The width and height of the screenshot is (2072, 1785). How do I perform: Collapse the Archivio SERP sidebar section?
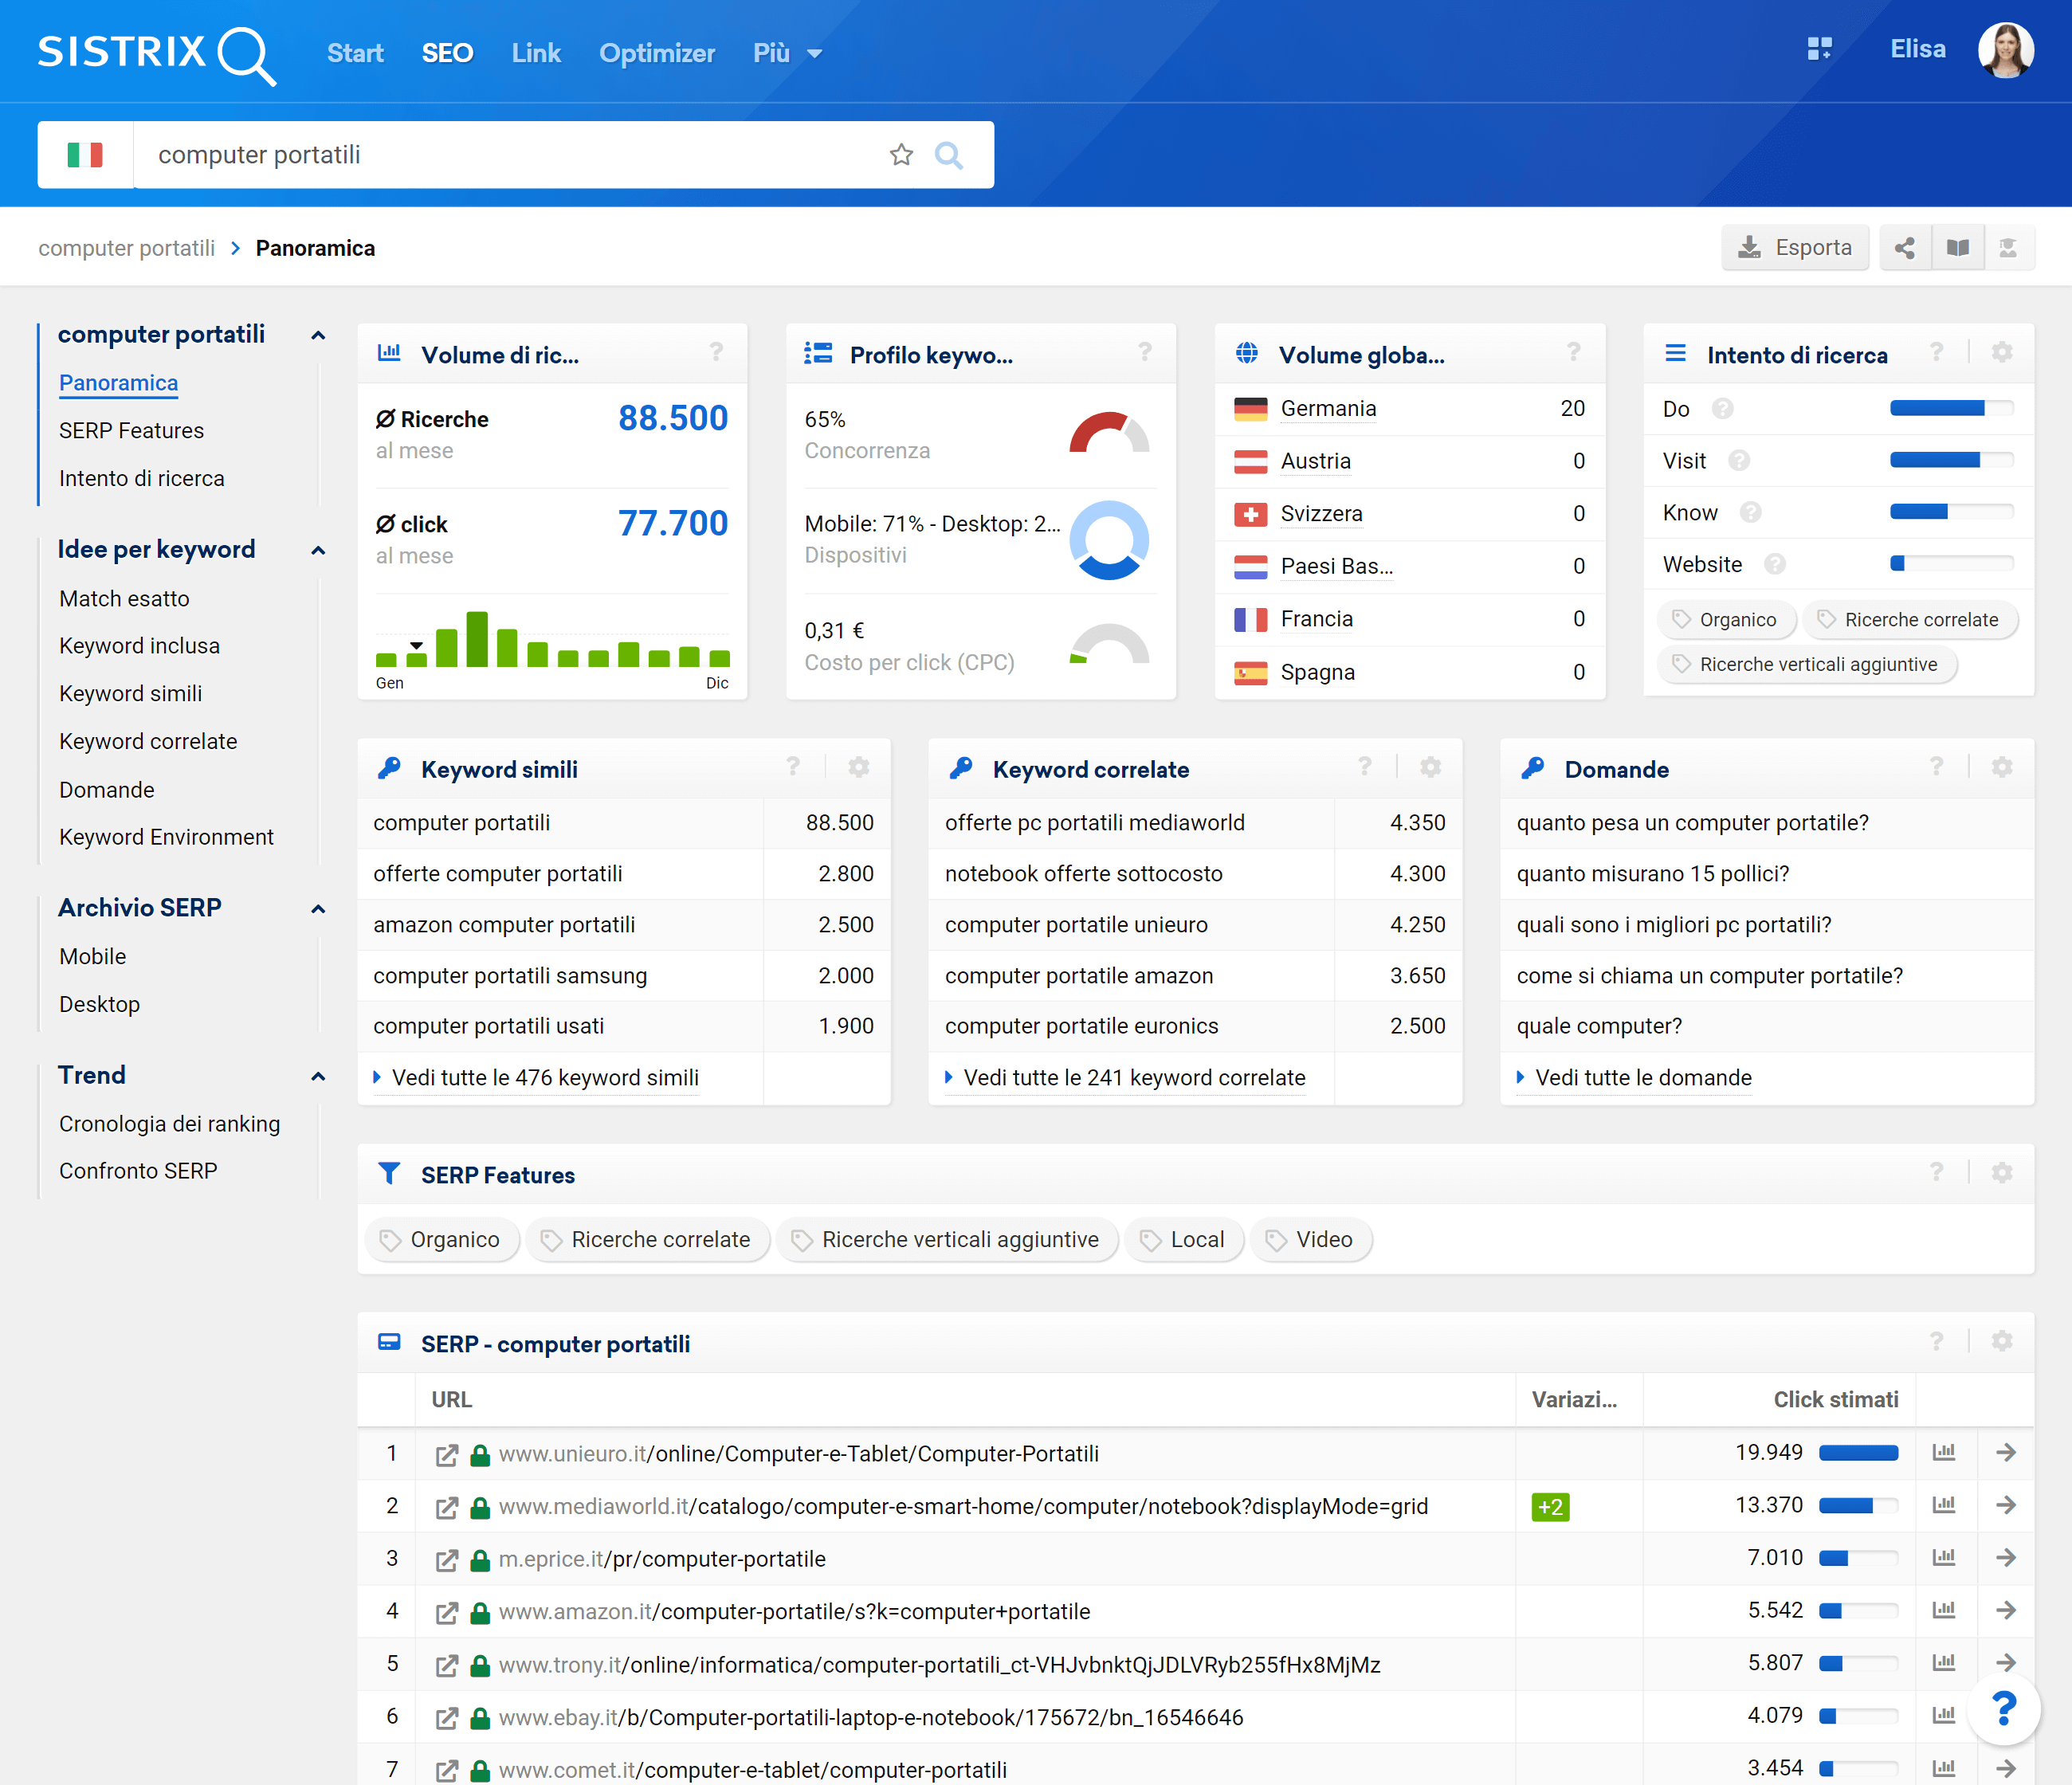pyautogui.click(x=318, y=910)
